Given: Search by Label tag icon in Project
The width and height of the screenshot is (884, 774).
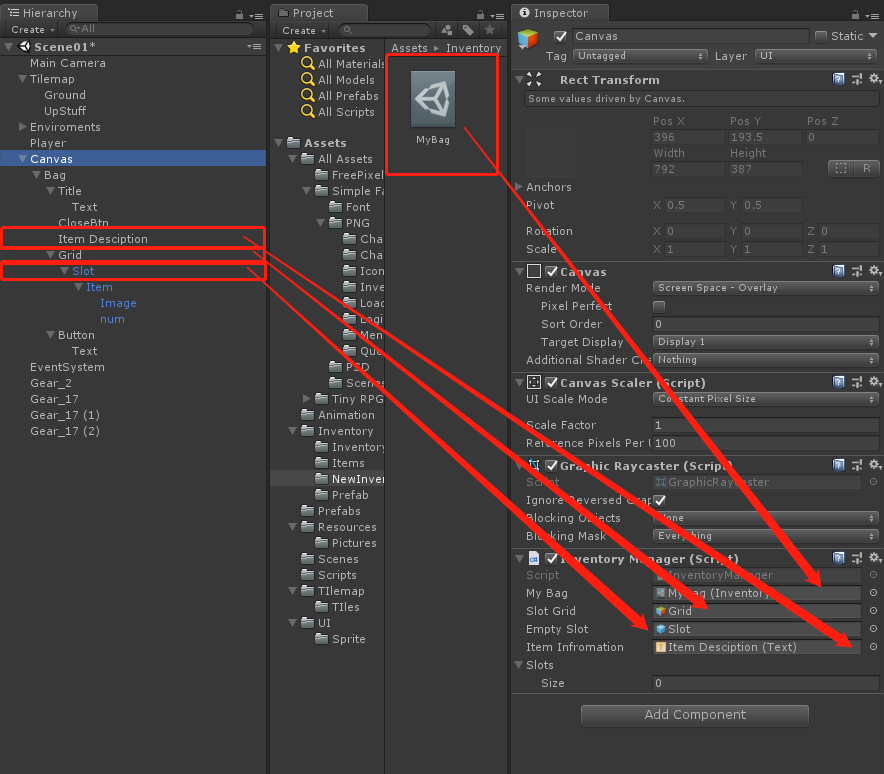Looking at the screenshot, I should pyautogui.click(x=468, y=30).
